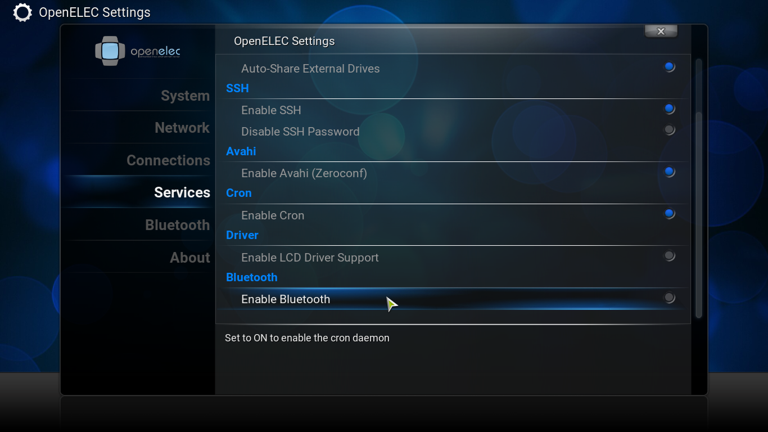Open the Bluetooth sidebar section
Image resolution: width=768 pixels, height=432 pixels.
[177, 225]
